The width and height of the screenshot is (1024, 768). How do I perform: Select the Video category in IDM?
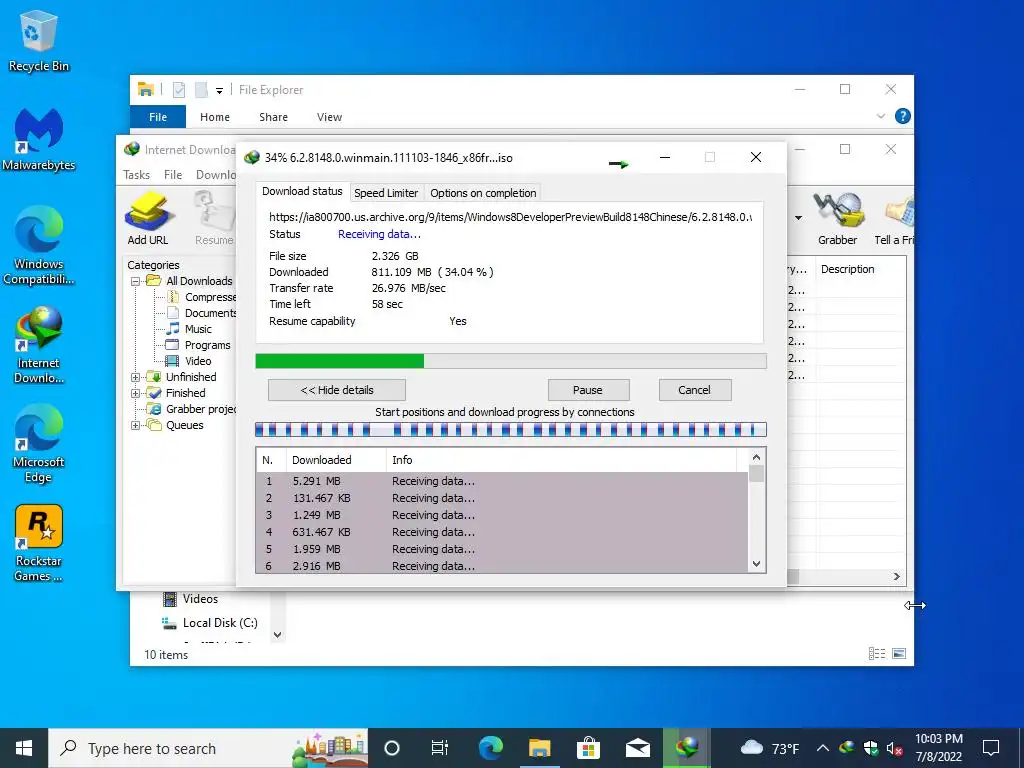[x=189, y=361]
